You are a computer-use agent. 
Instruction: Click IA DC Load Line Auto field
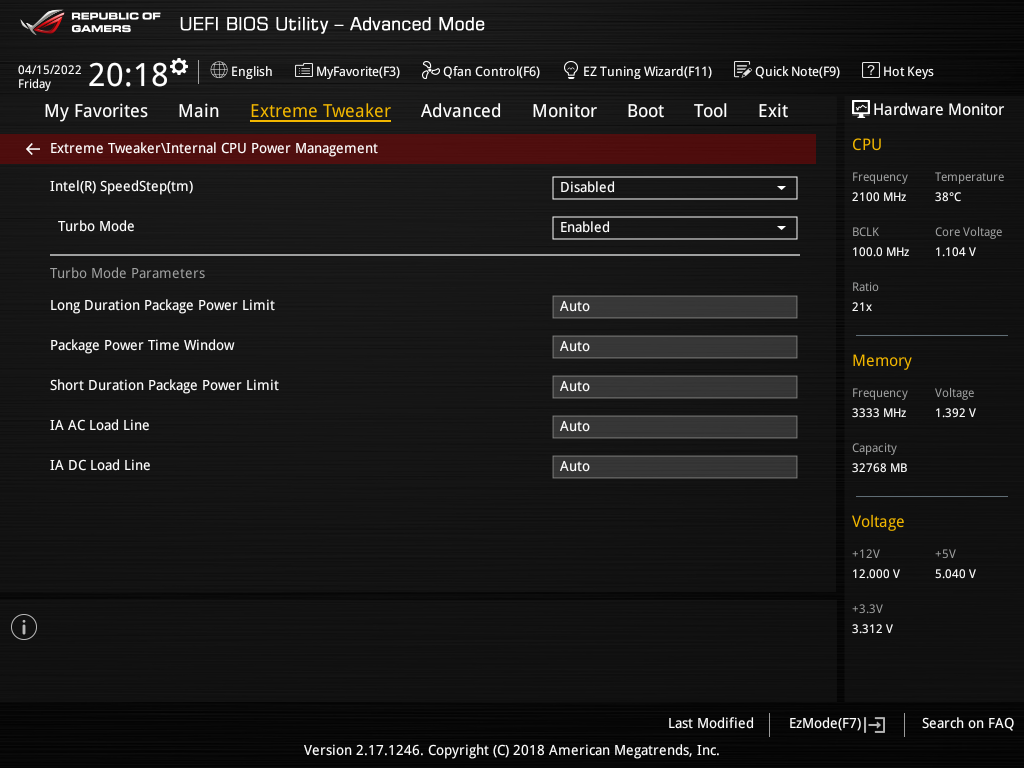click(x=675, y=467)
